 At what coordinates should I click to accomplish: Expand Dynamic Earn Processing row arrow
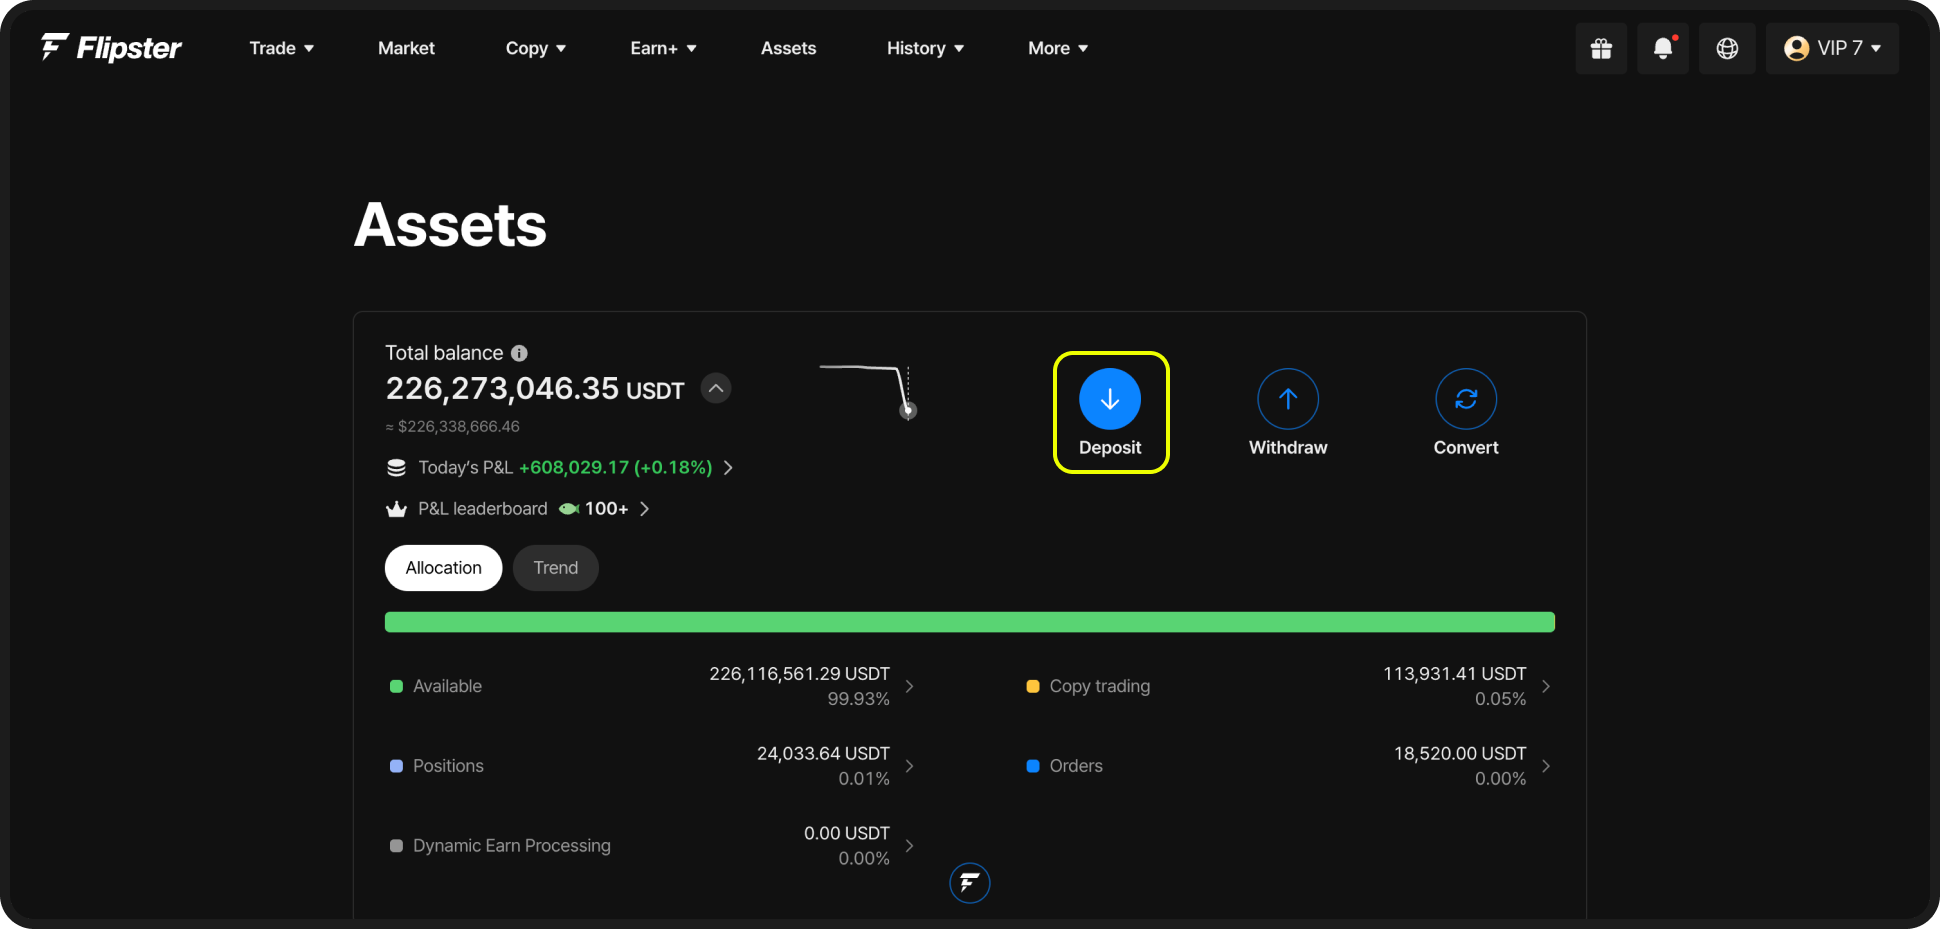909,846
